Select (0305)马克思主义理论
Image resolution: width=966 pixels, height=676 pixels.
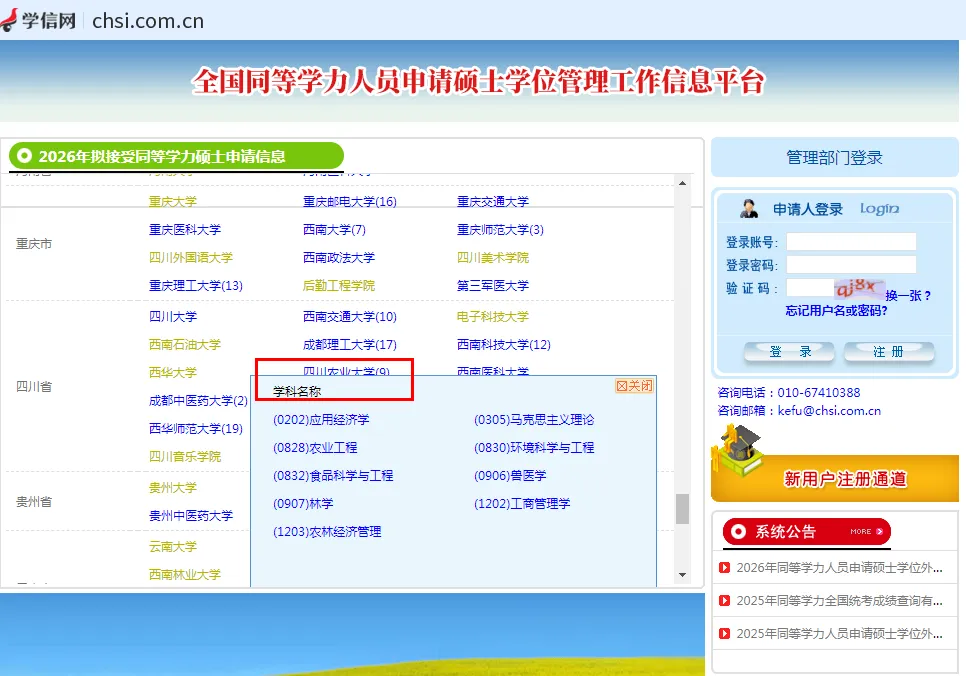(x=534, y=420)
